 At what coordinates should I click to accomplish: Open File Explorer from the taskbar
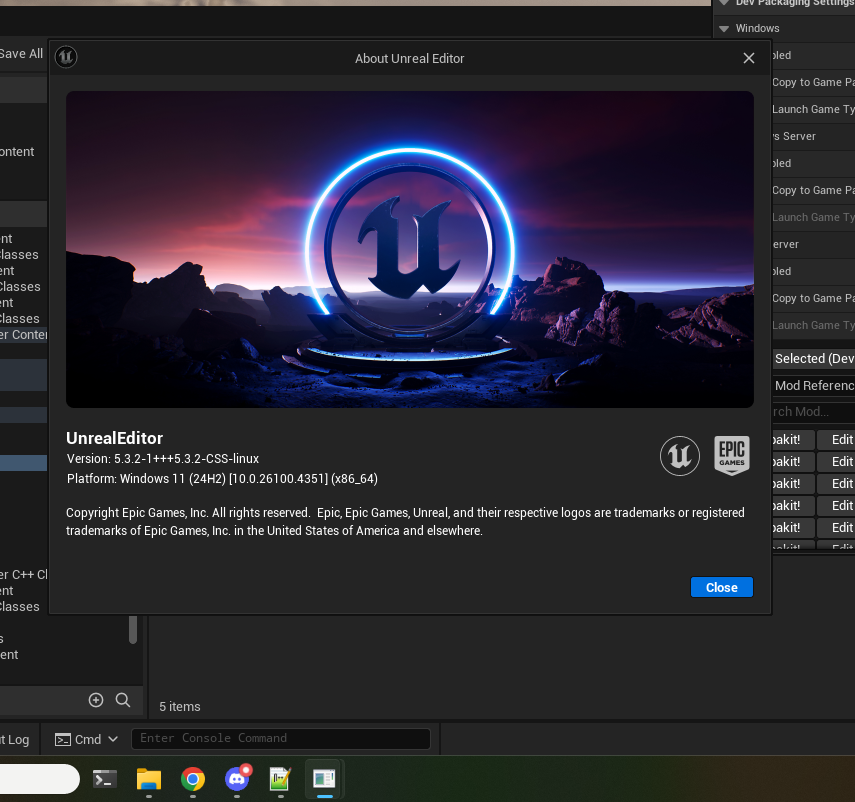[x=149, y=779]
